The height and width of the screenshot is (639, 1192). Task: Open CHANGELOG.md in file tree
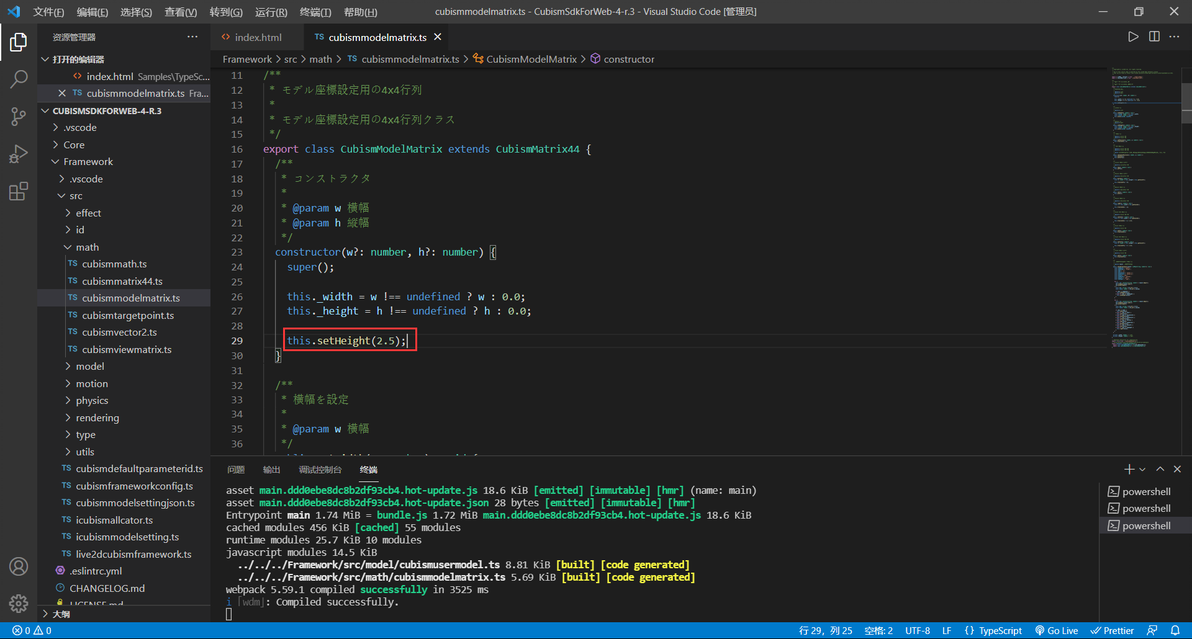pos(124,588)
